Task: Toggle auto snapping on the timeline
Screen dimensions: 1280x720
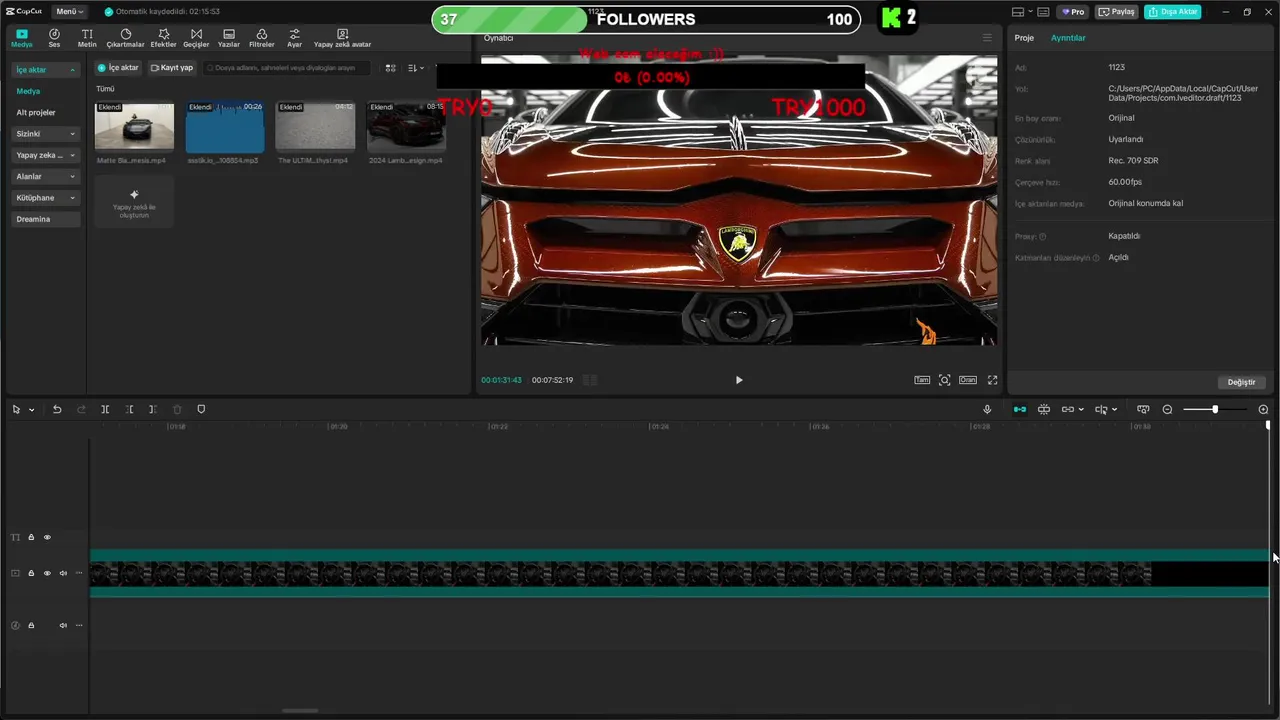Action: point(1044,409)
